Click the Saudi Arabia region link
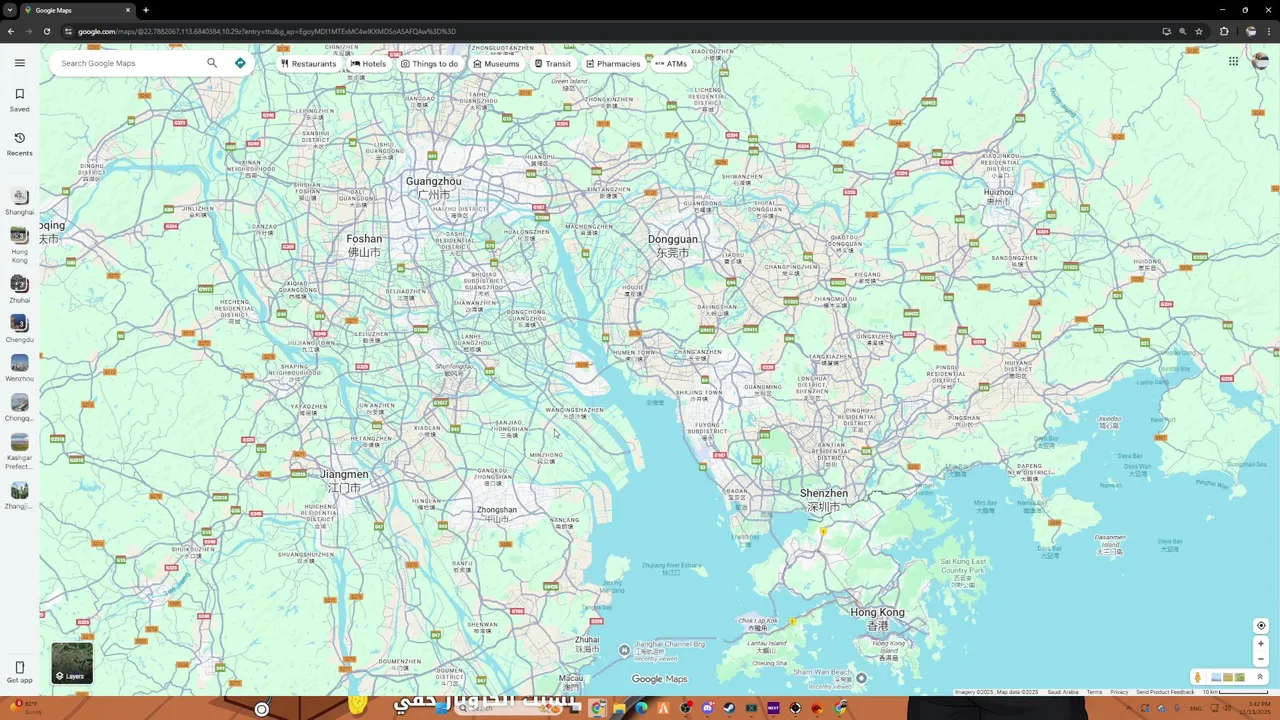Image resolution: width=1280 pixels, height=720 pixels. 1063,692
